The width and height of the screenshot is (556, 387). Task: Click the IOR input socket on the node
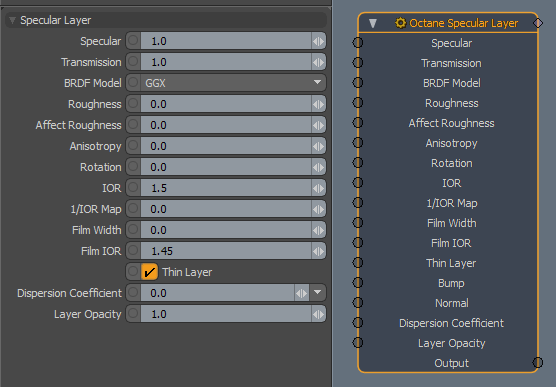tap(358, 182)
